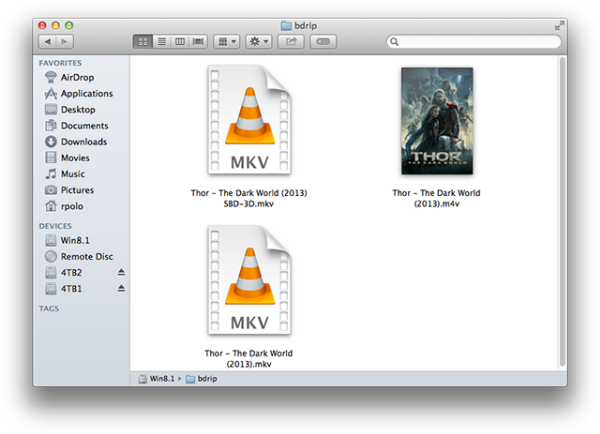
Task: Open the item arrangement dropdown
Action: 227,41
